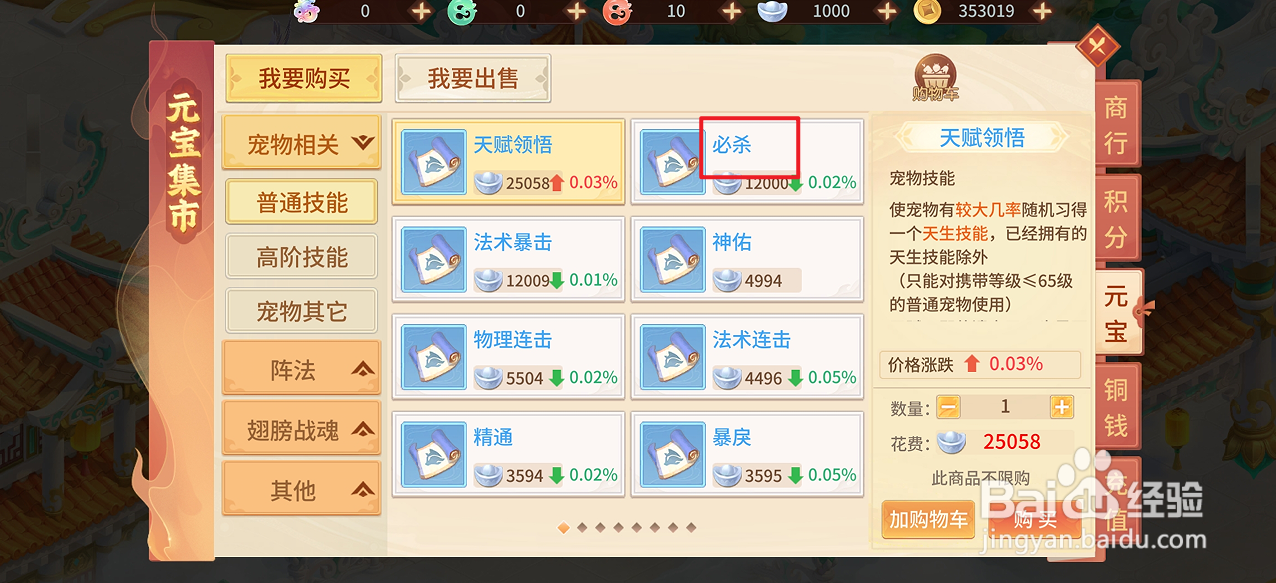Go to second page dot indicator

pos(582,527)
